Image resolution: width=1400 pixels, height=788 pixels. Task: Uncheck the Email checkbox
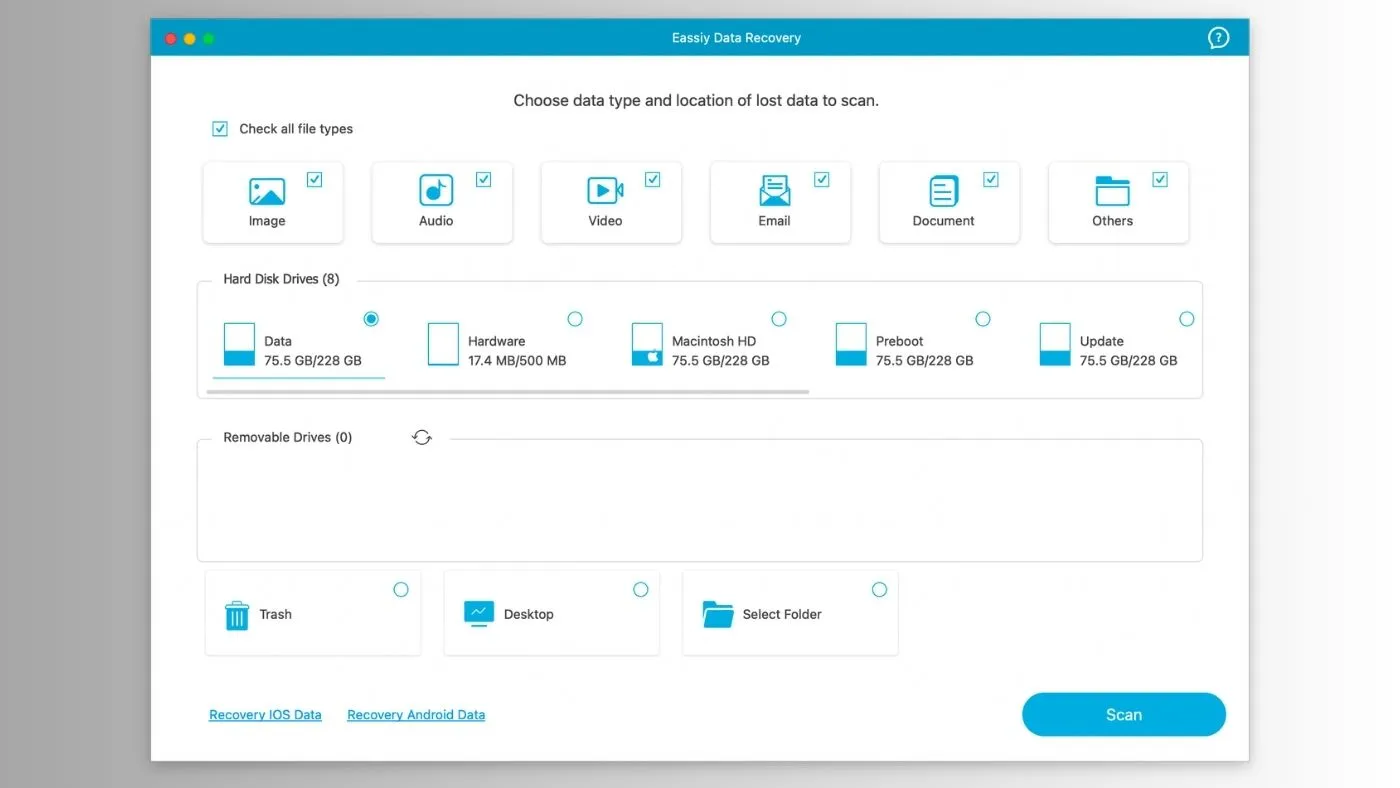pos(821,180)
